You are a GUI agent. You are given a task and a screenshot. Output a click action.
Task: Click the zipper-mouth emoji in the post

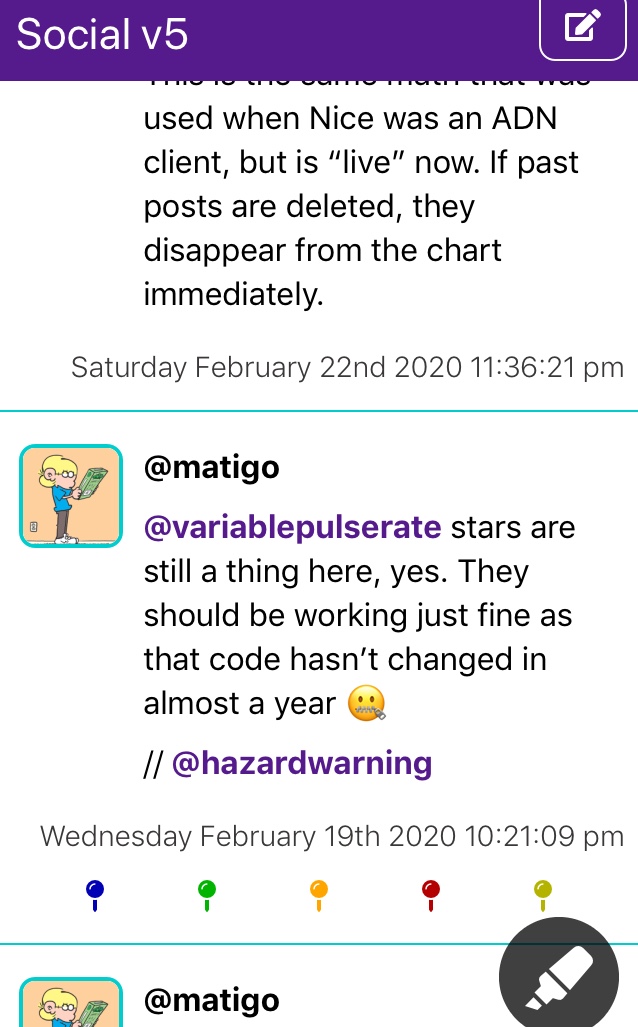point(367,703)
